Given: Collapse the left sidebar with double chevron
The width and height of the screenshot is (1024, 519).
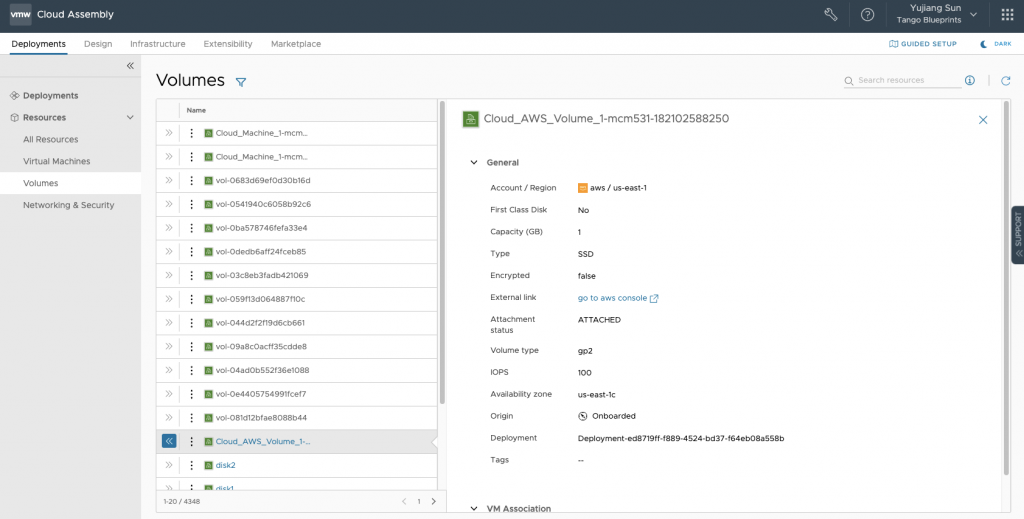Looking at the screenshot, I should coord(130,66).
